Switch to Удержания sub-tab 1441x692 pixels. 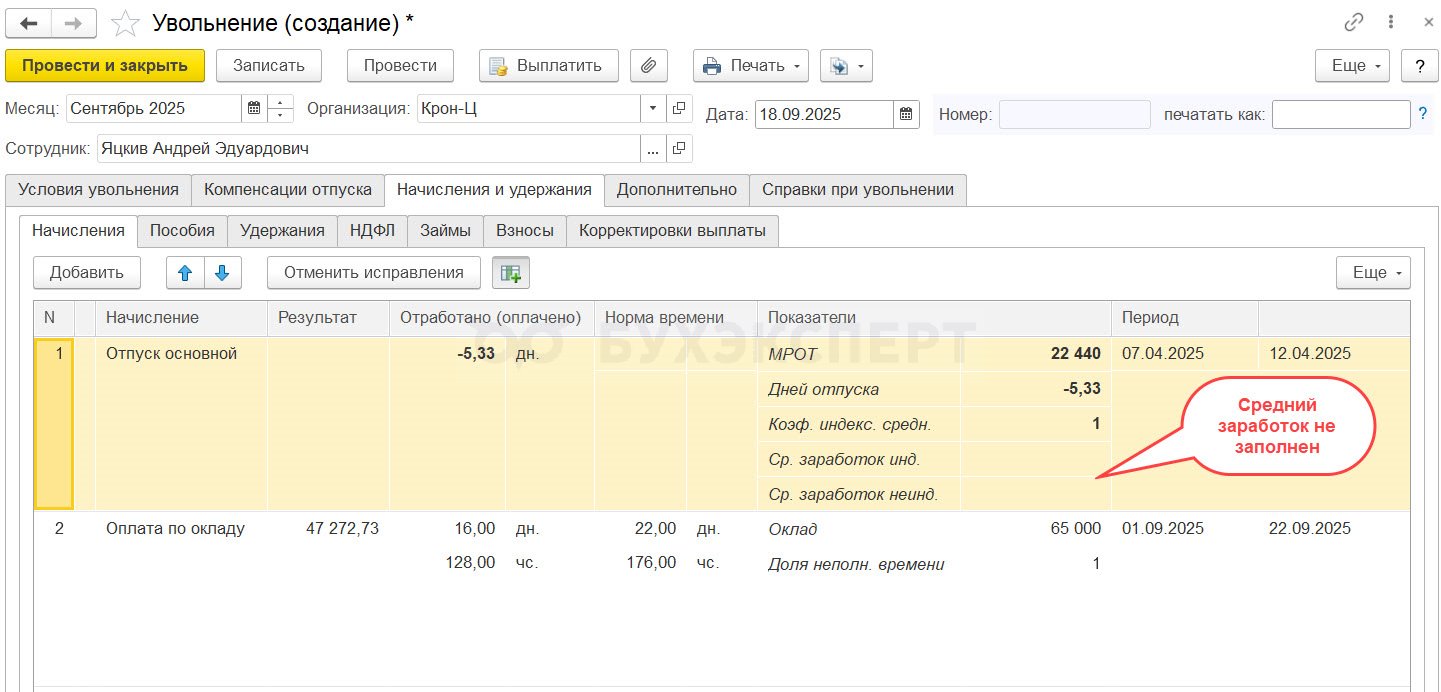(x=282, y=230)
